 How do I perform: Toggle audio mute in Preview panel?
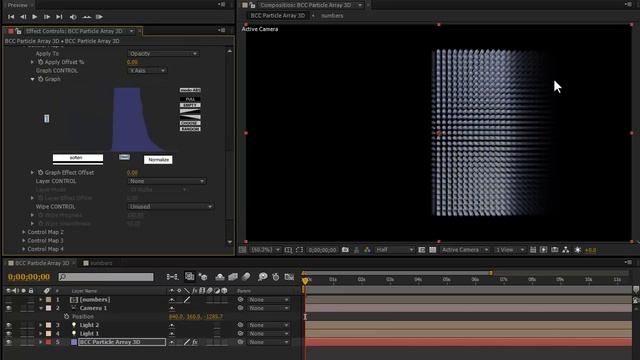(x=73, y=17)
